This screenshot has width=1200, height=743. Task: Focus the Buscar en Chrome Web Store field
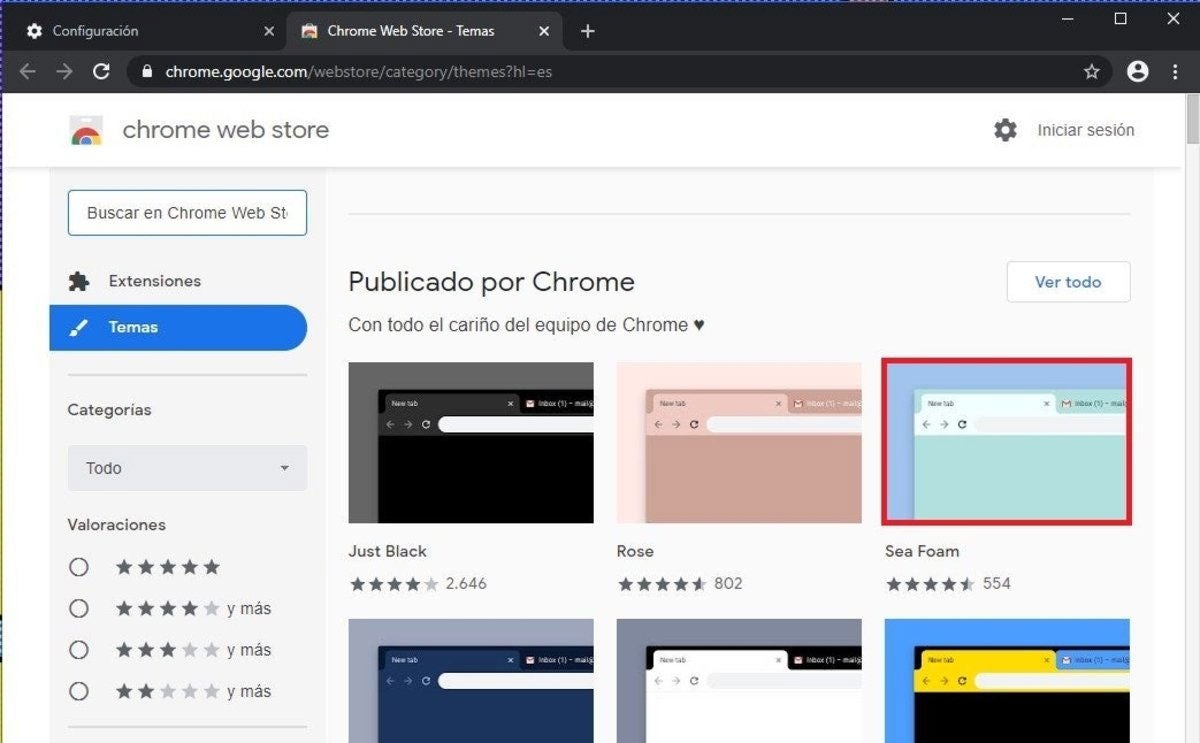187,213
